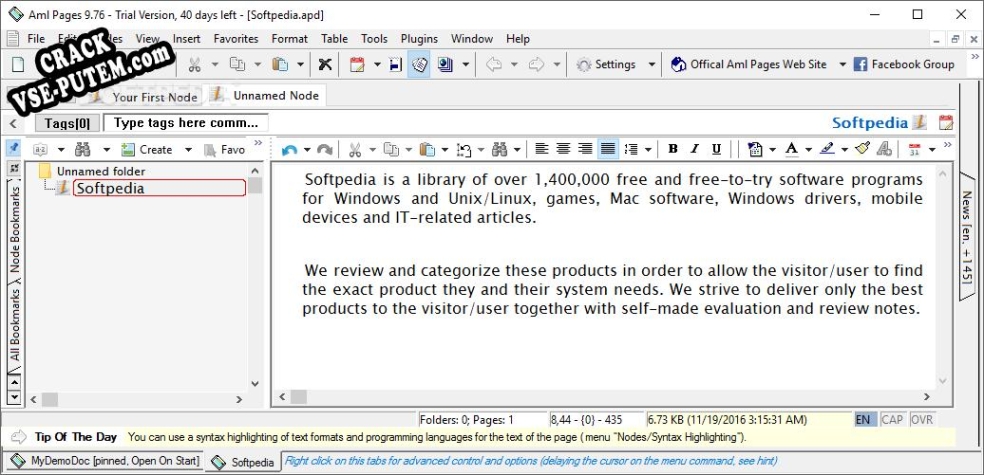Open the File menu
984x475 pixels.
click(x=36, y=39)
